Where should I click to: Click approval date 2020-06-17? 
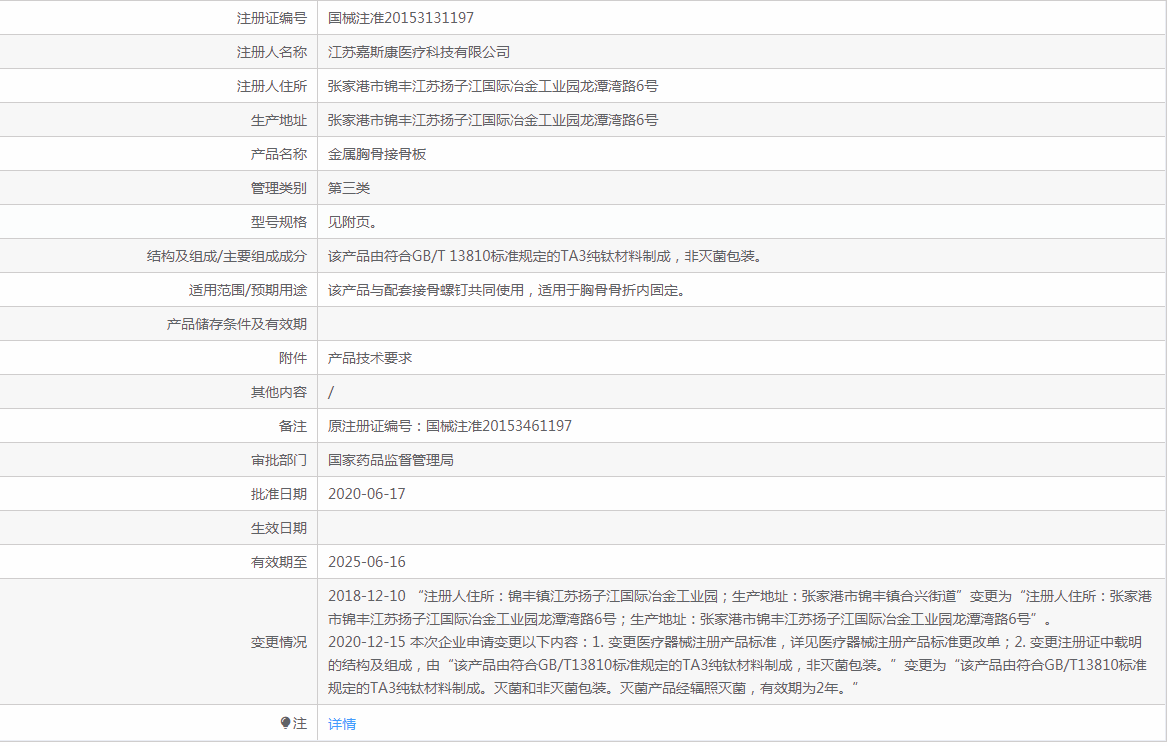(366, 494)
